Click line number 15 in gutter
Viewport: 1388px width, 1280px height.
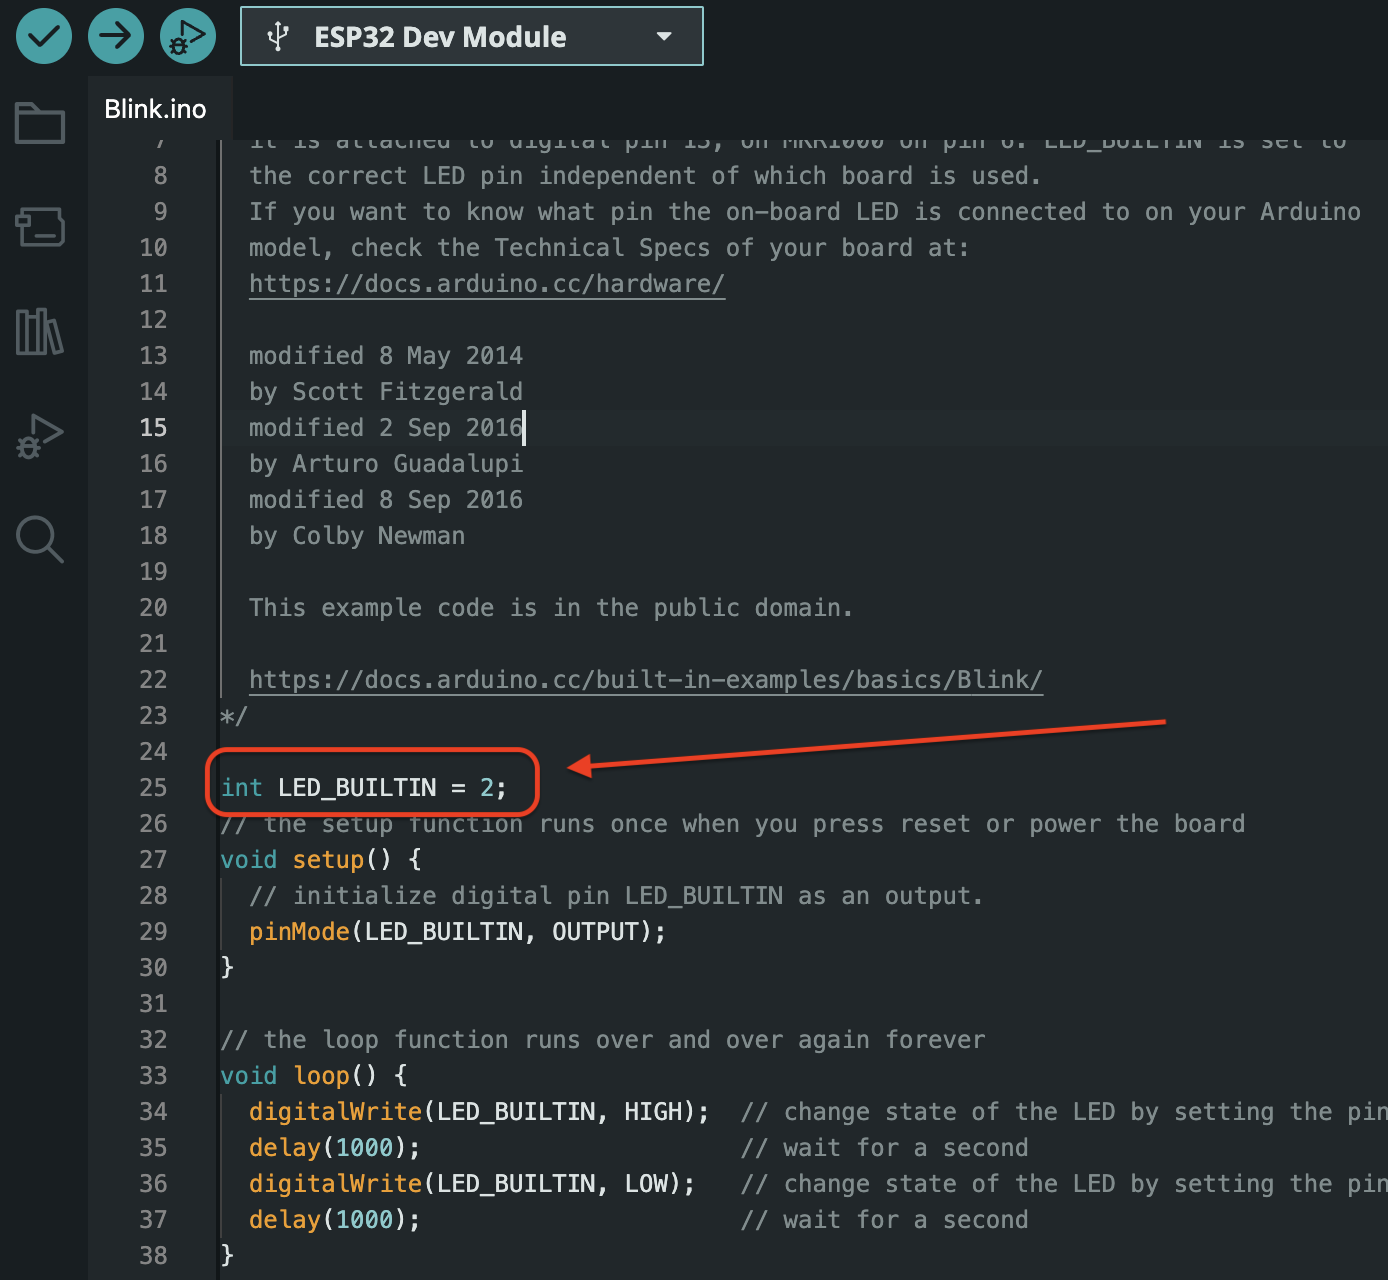pyautogui.click(x=153, y=428)
